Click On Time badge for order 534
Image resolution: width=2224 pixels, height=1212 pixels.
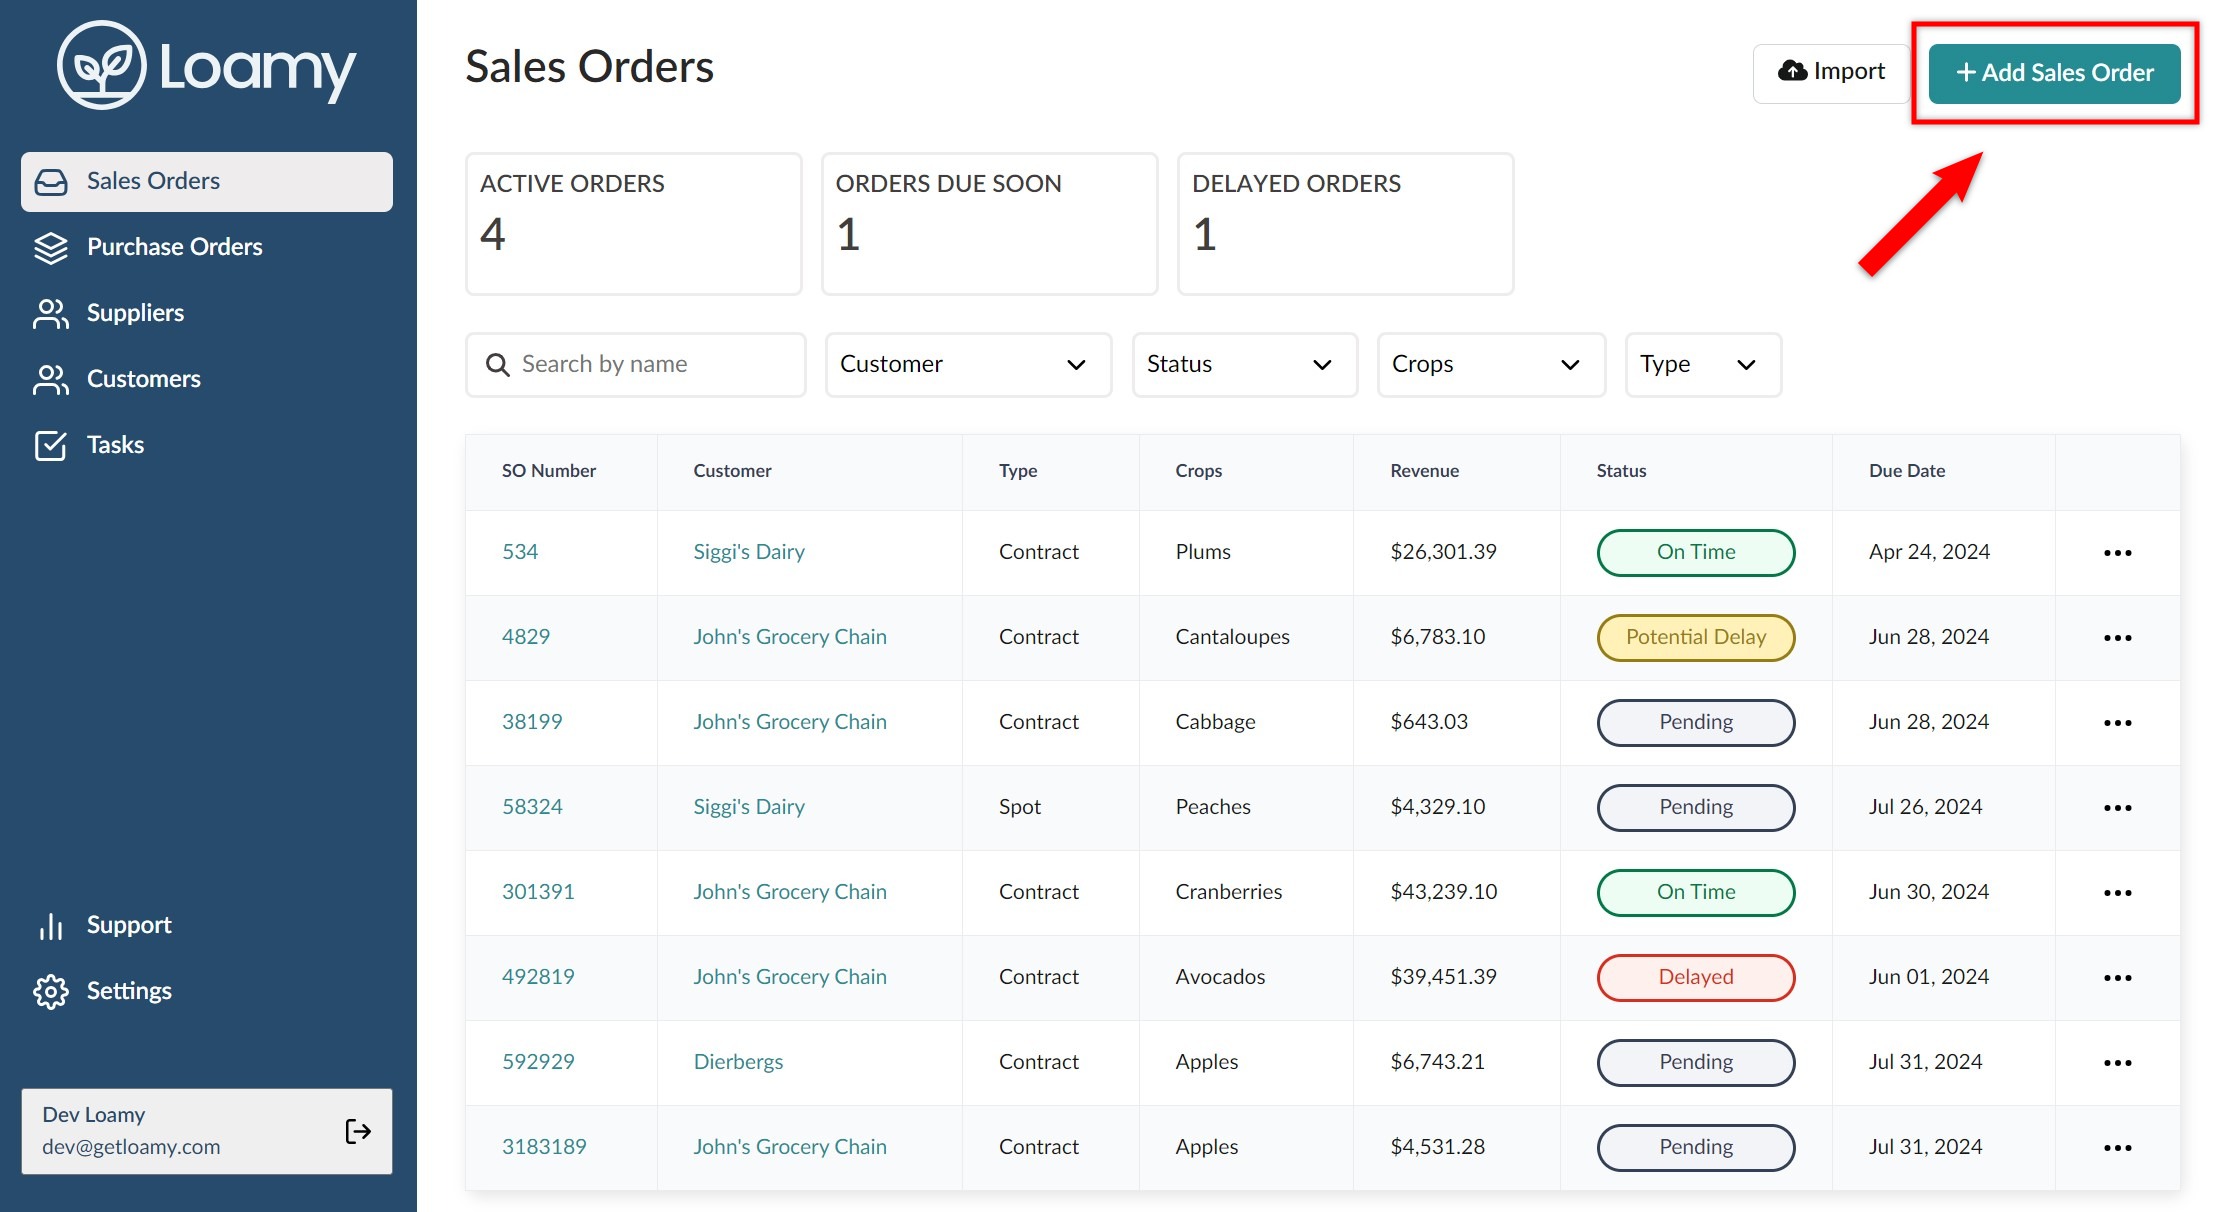(1696, 553)
